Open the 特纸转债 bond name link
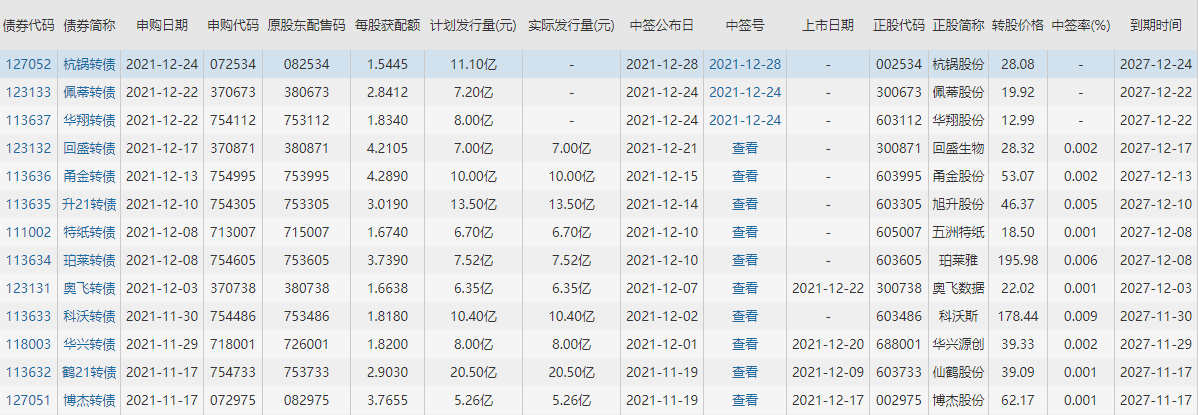The image size is (1198, 415). click(89, 232)
